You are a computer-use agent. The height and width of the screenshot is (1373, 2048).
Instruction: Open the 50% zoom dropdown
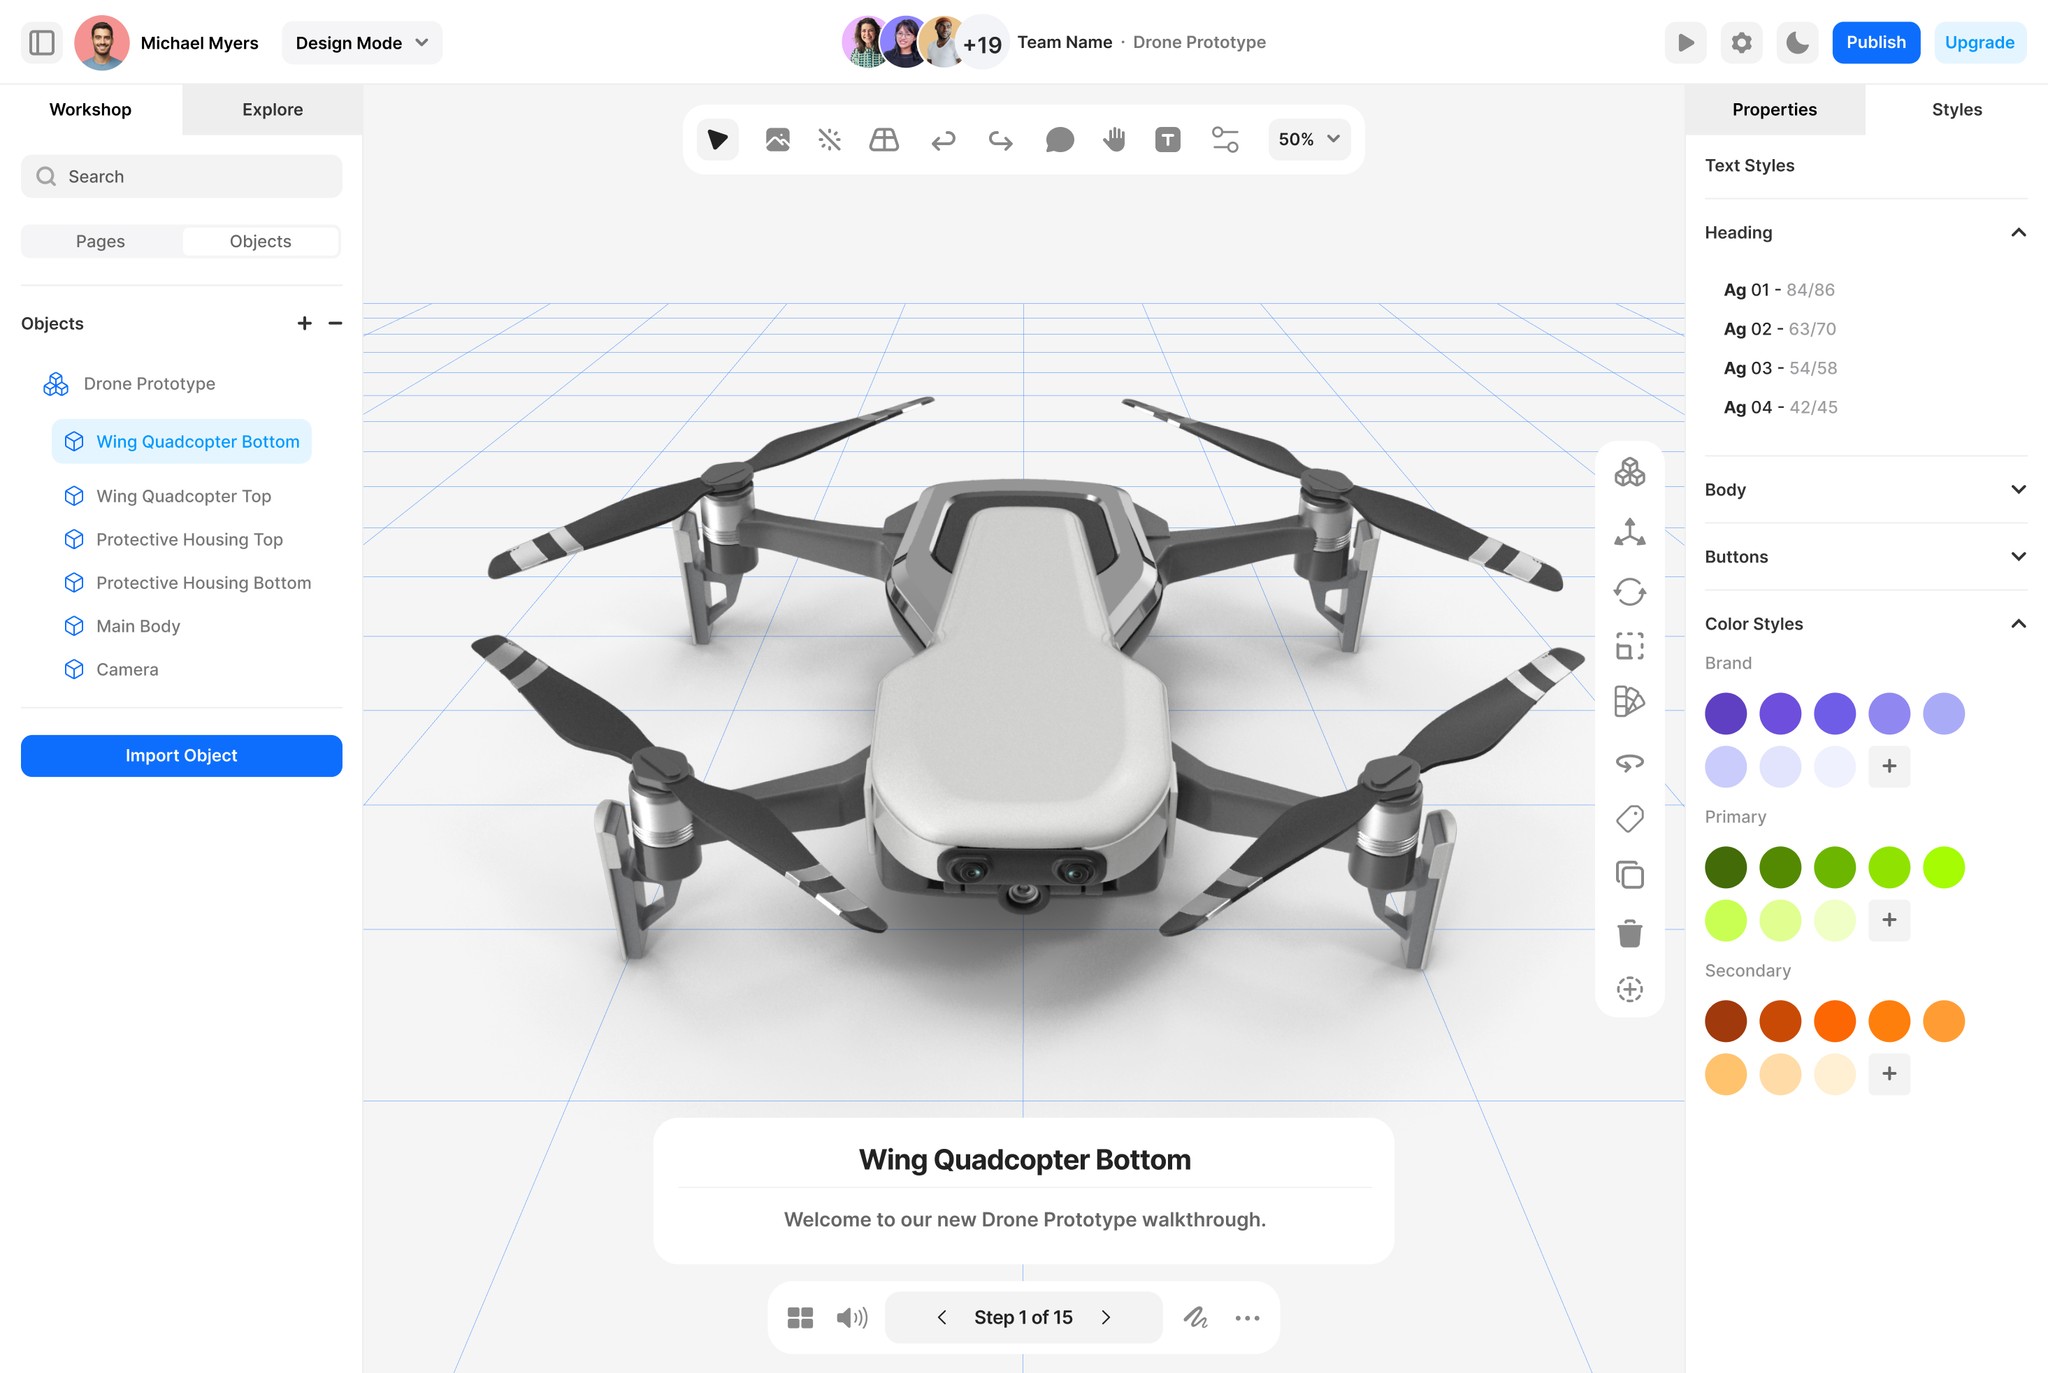[x=1308, y=139]
